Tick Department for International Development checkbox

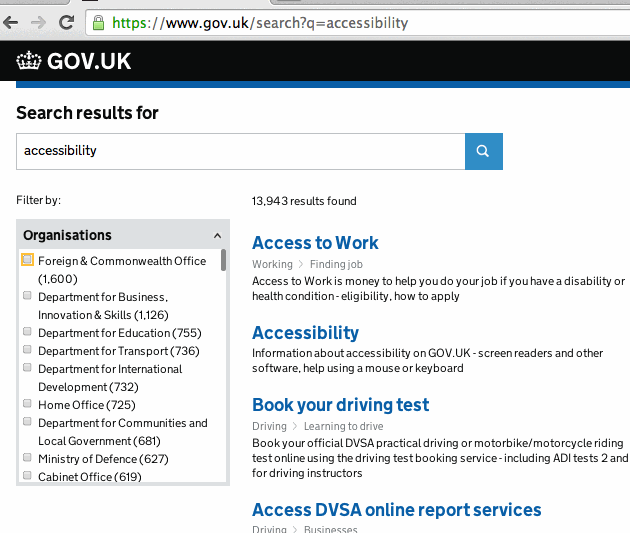coord(27,368)
